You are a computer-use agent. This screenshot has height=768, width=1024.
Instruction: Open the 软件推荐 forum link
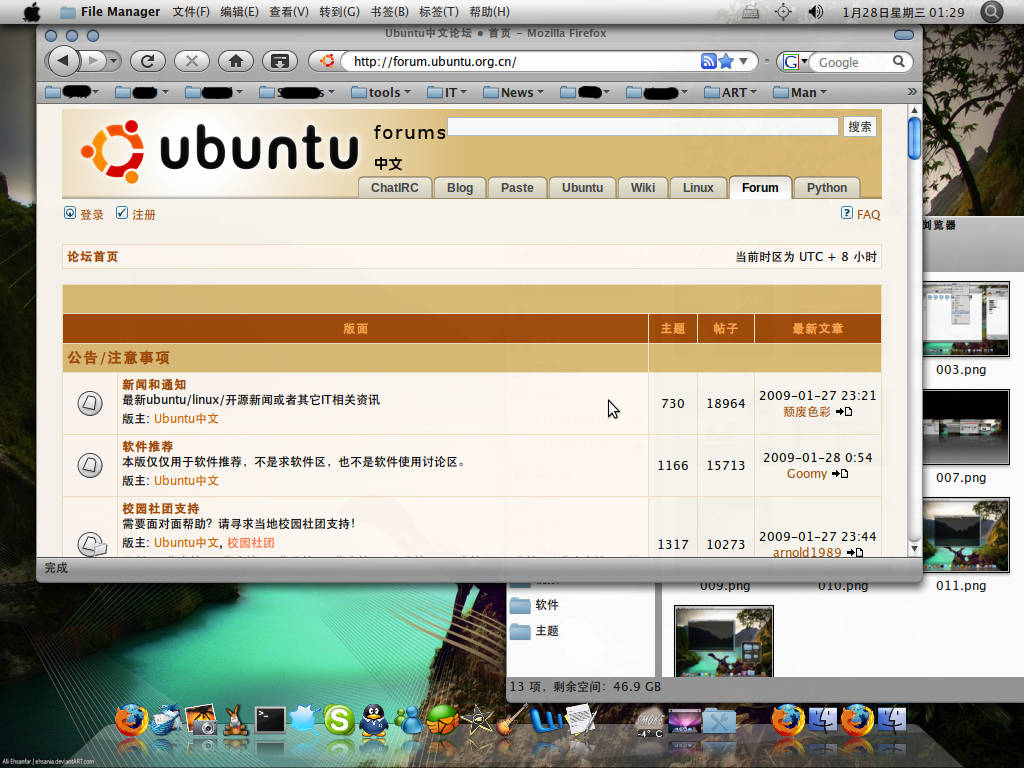148,447
